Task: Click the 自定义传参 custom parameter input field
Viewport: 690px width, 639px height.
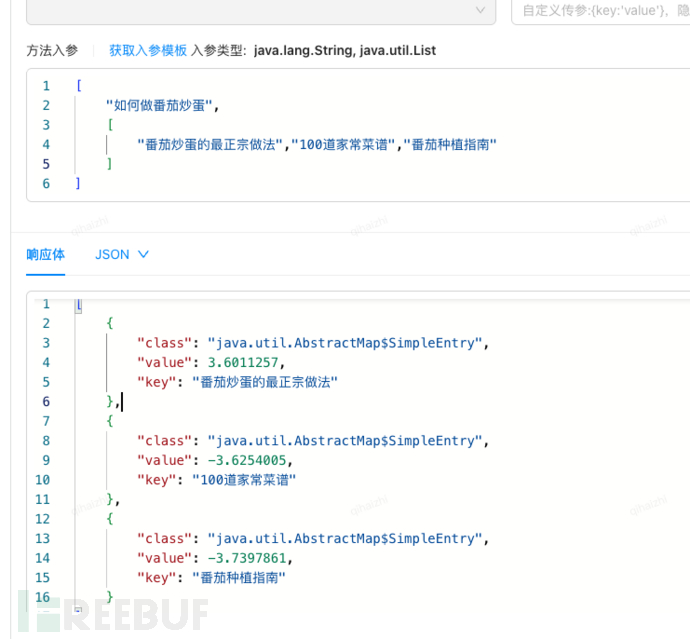Action: coord(600,11)
